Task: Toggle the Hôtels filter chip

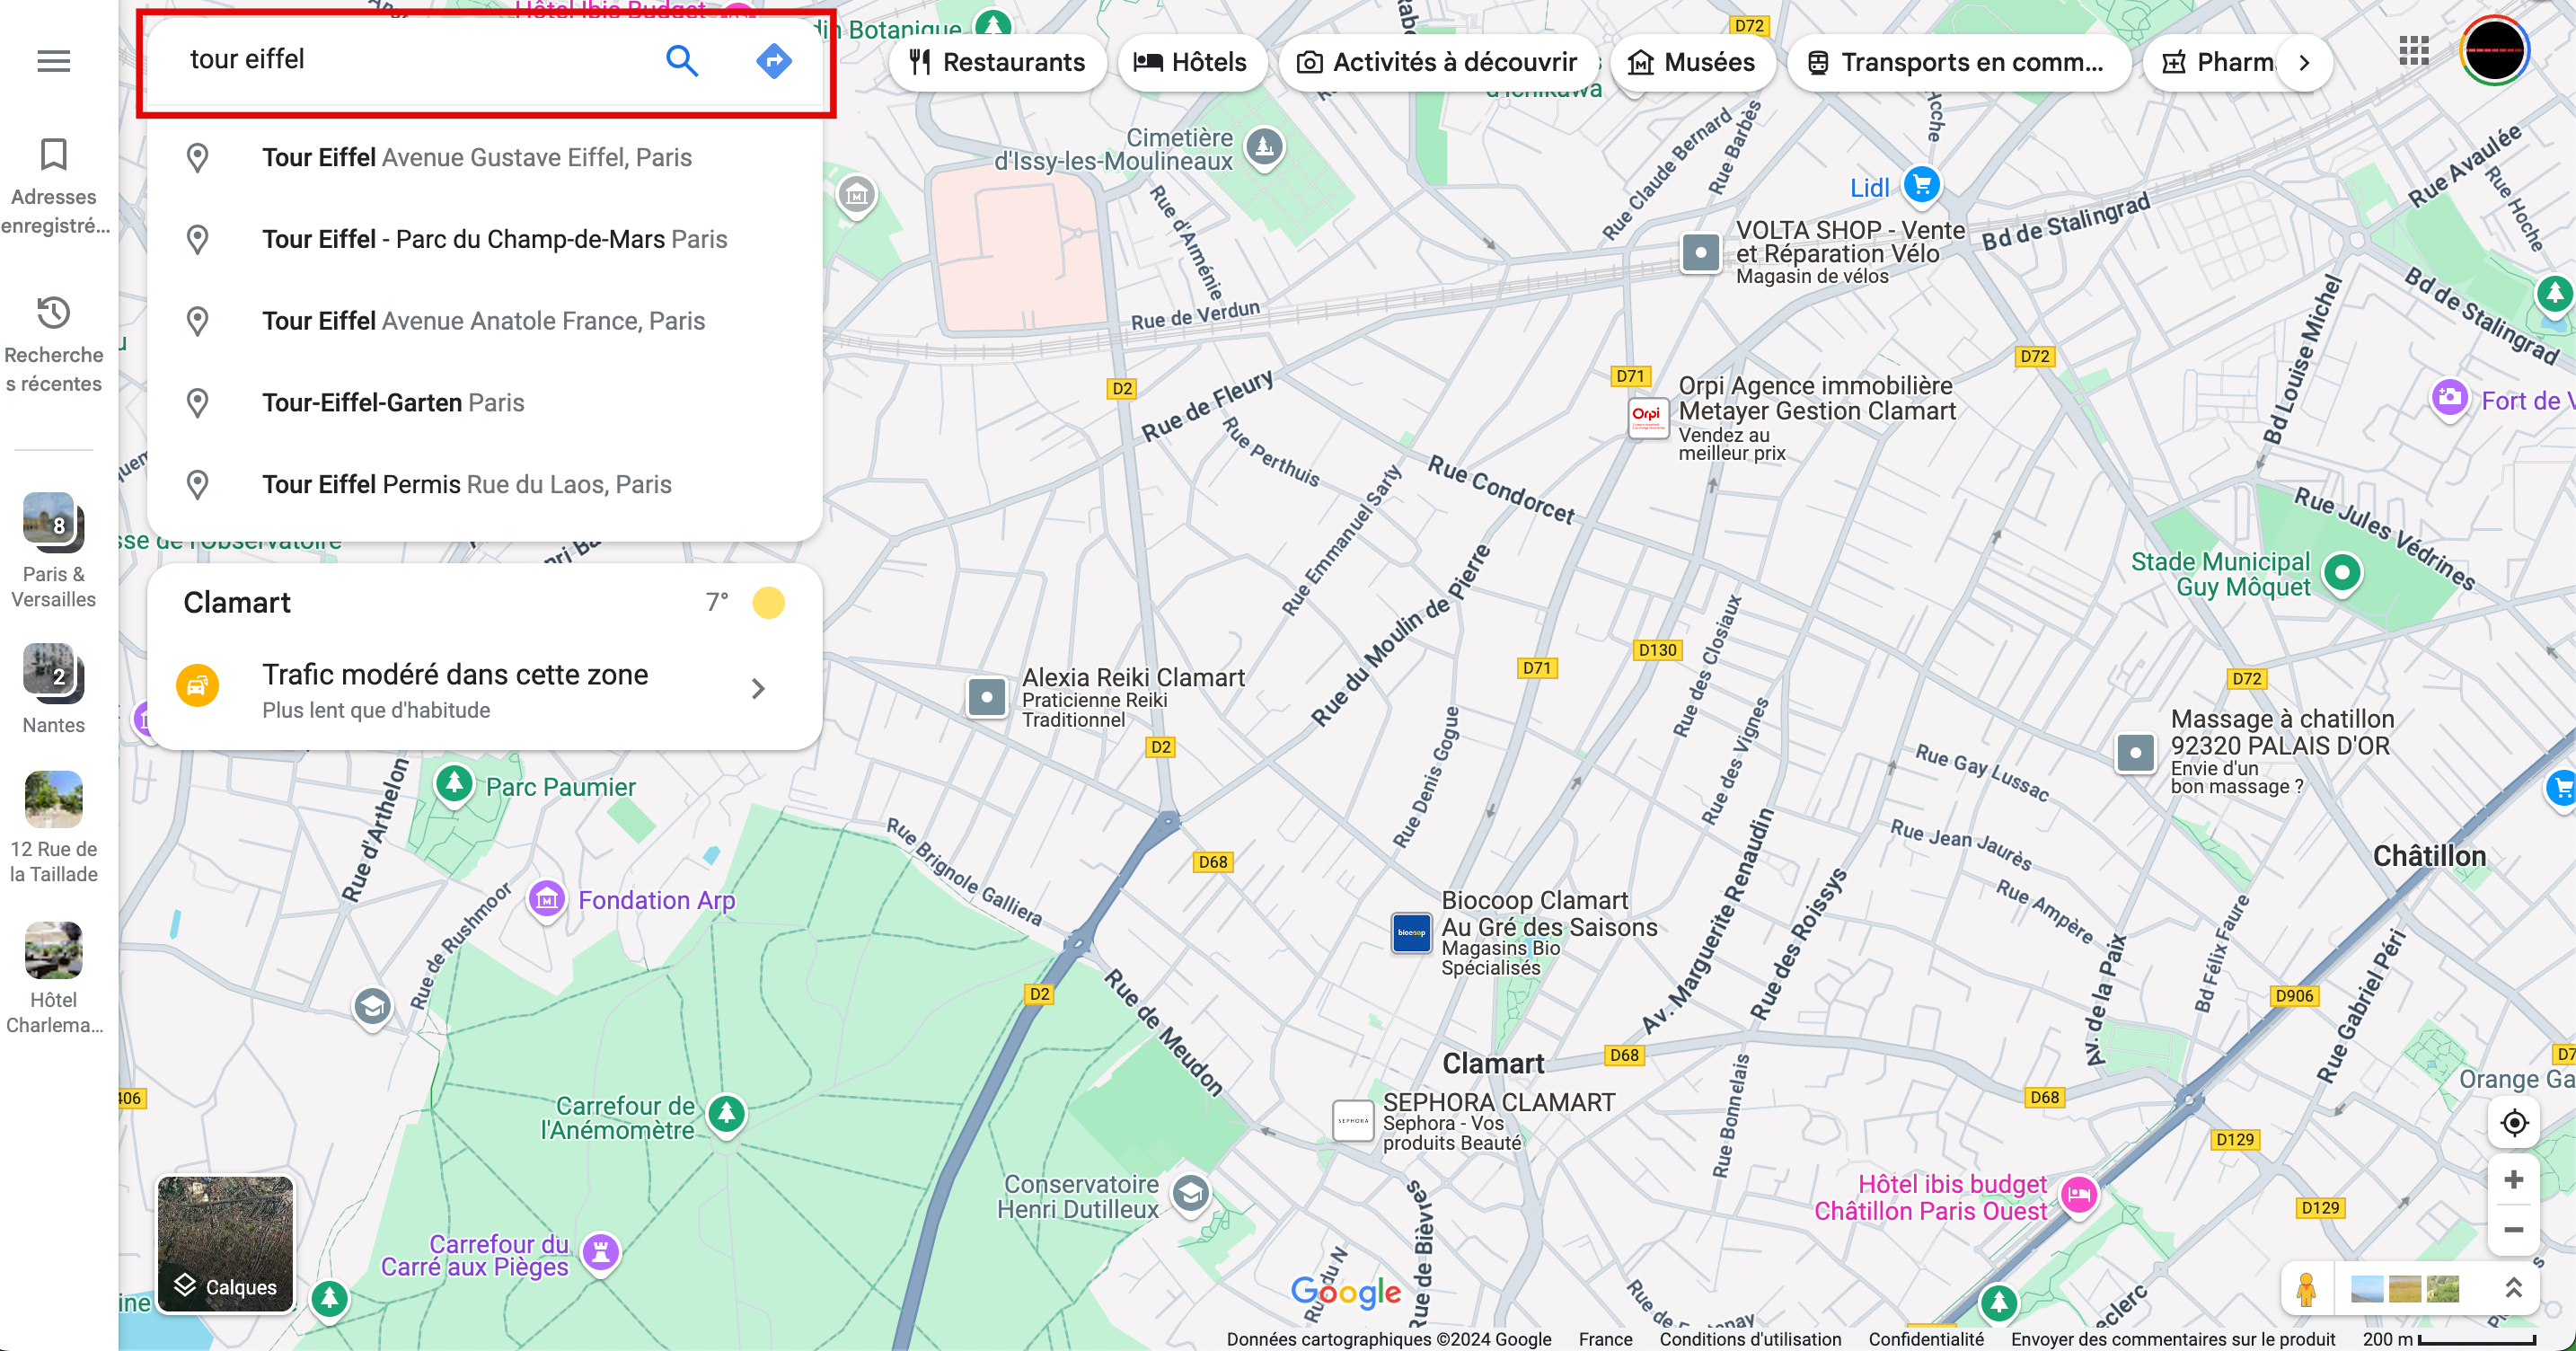Action: tap(1192, 62)
